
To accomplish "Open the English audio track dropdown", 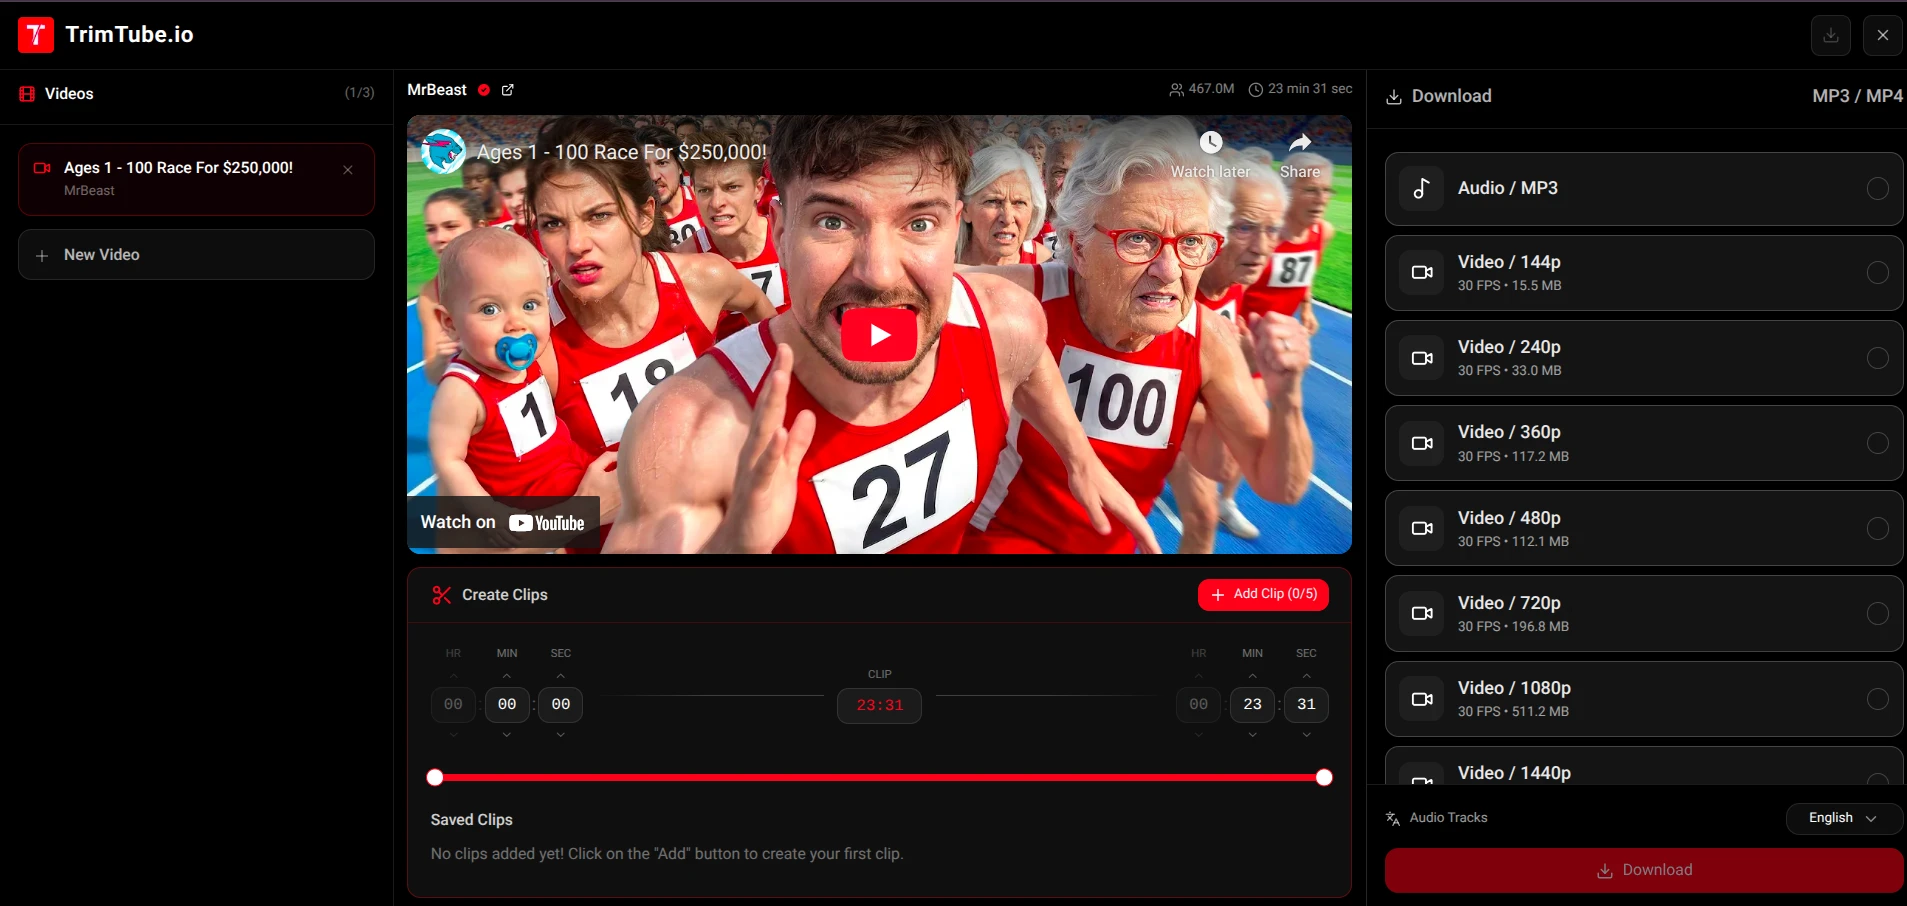I will pyautogui.click(x=1842, y=818).
